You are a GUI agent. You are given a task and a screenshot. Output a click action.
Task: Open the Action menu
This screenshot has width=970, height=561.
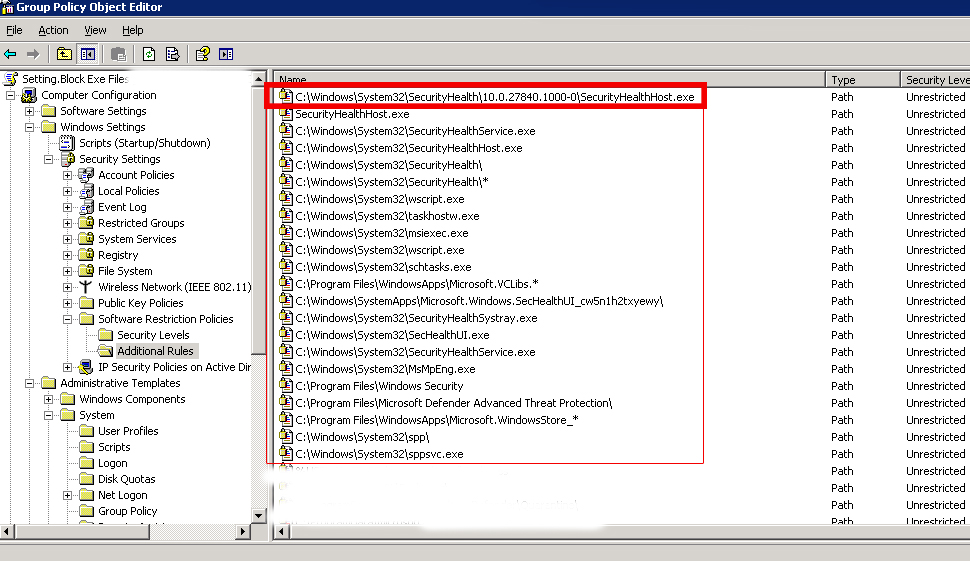pos(53,30)
